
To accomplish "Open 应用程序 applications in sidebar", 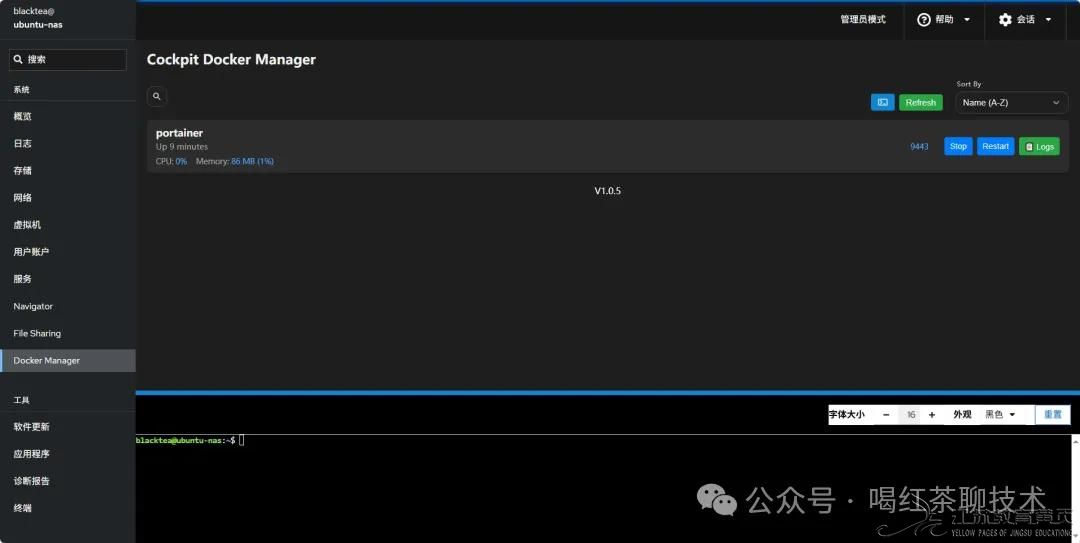I will coord(68,454).
